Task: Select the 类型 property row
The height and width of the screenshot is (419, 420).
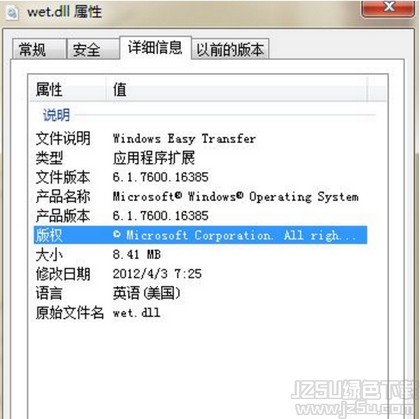Action: tap(200, 158)
